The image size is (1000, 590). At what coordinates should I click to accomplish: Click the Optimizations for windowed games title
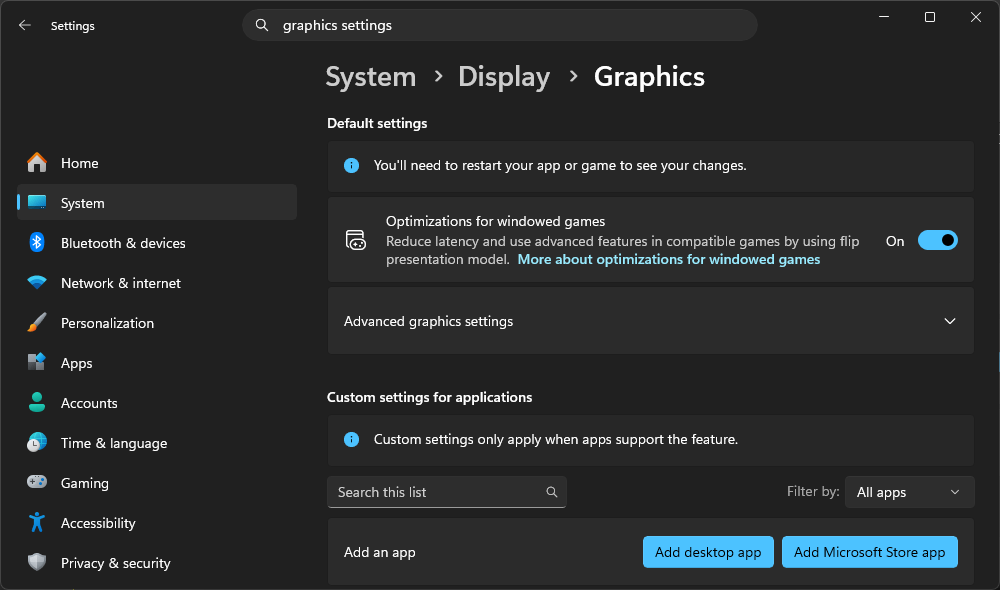496,221
